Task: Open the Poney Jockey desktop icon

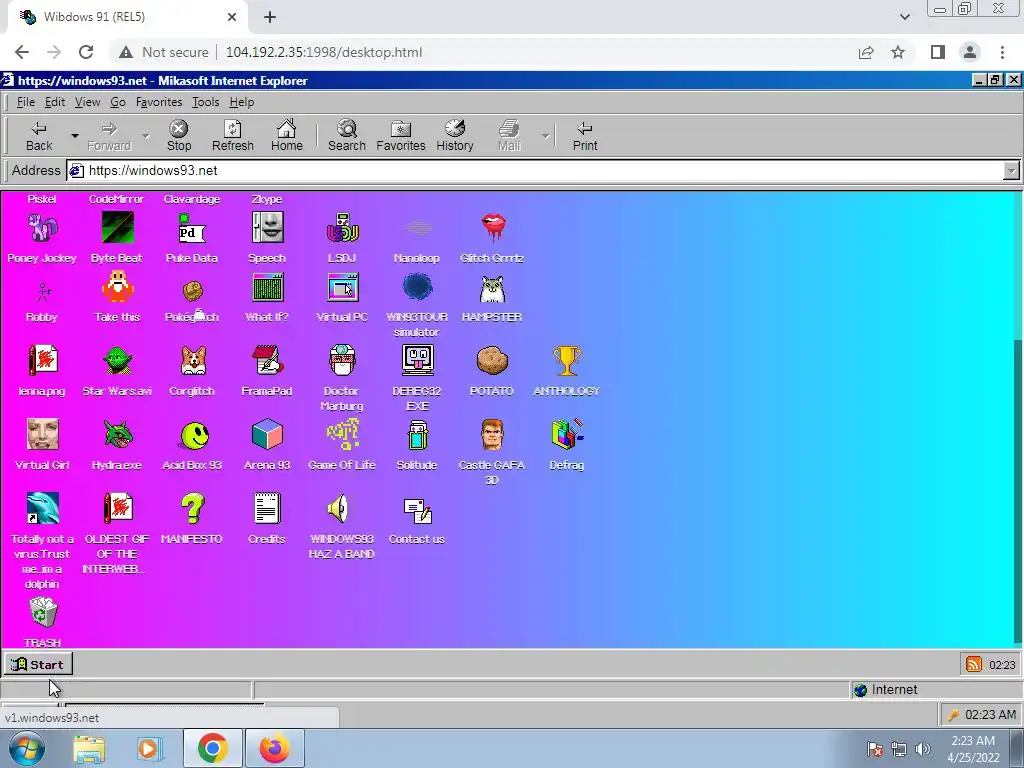Action: pyautogui.click(x=42, y=228)
